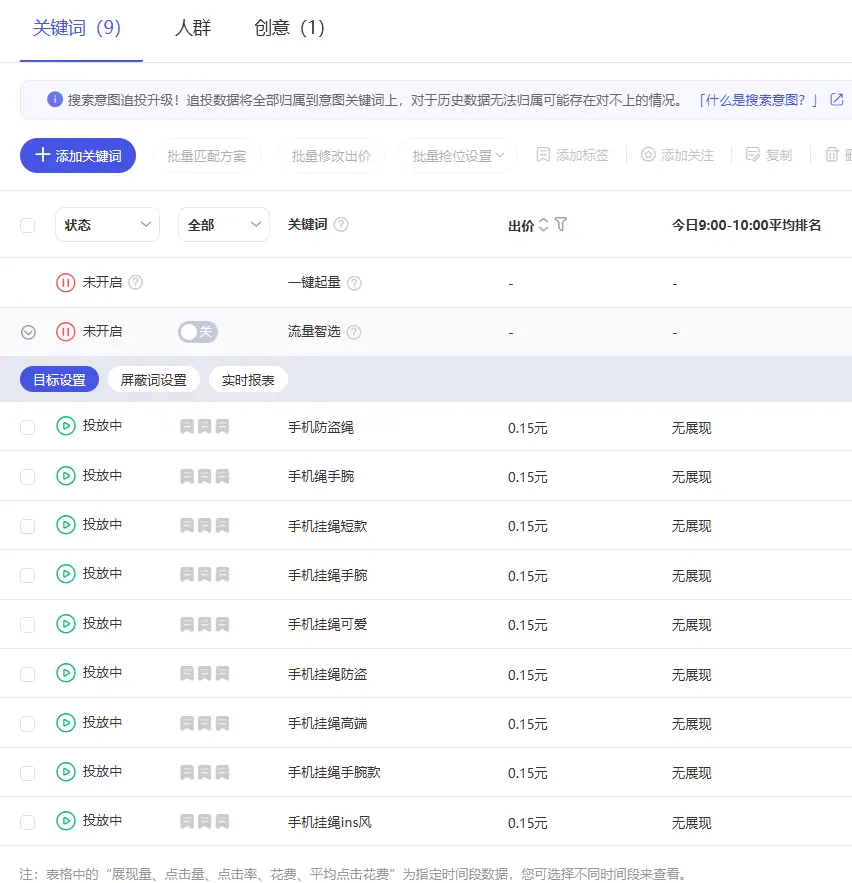Switch to the 创意 tab
Viewport: 852px width, 883px height.
coord(289,29)
